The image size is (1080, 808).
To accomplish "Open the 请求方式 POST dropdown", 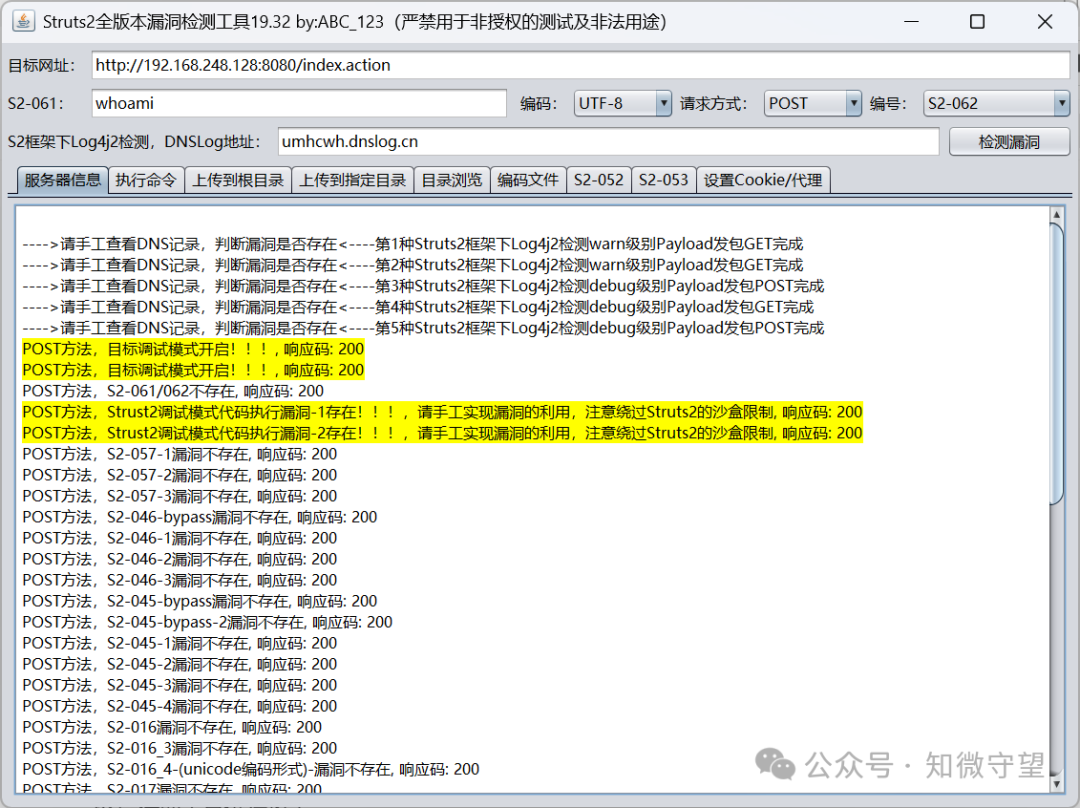I will [813, 103].
